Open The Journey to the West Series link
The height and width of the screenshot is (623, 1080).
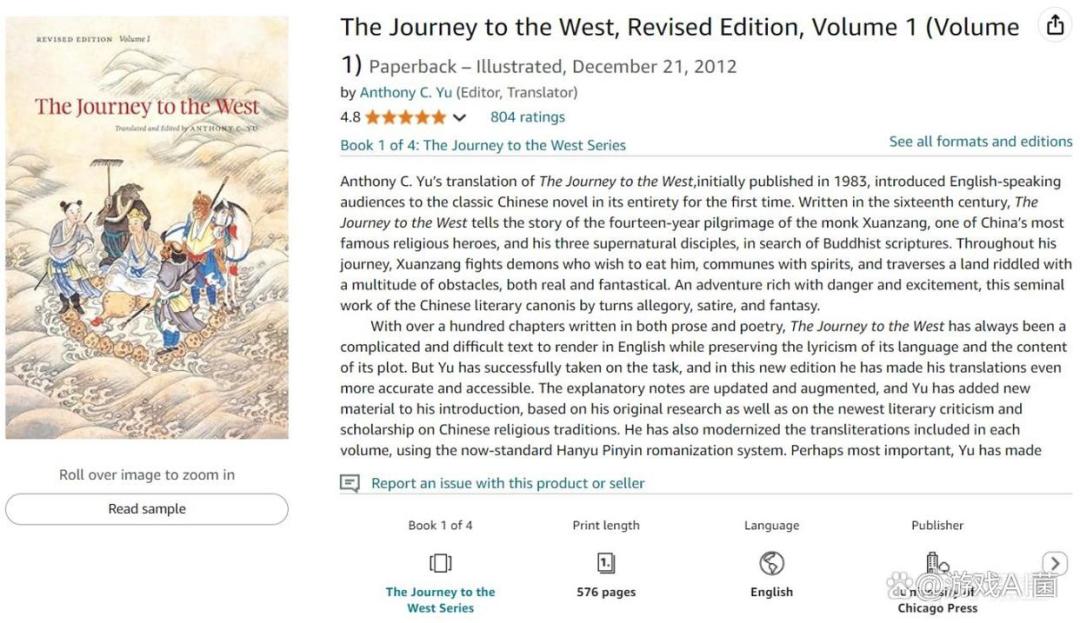[x=440, y=599]
